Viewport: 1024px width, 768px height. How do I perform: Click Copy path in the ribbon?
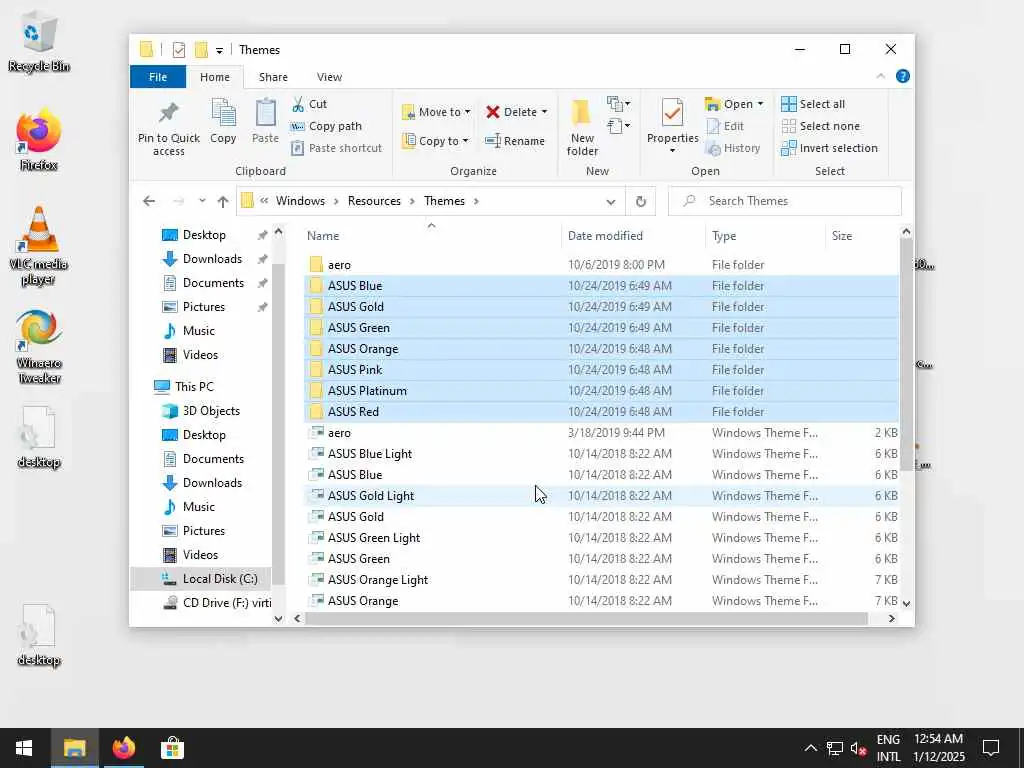point(326,126)
